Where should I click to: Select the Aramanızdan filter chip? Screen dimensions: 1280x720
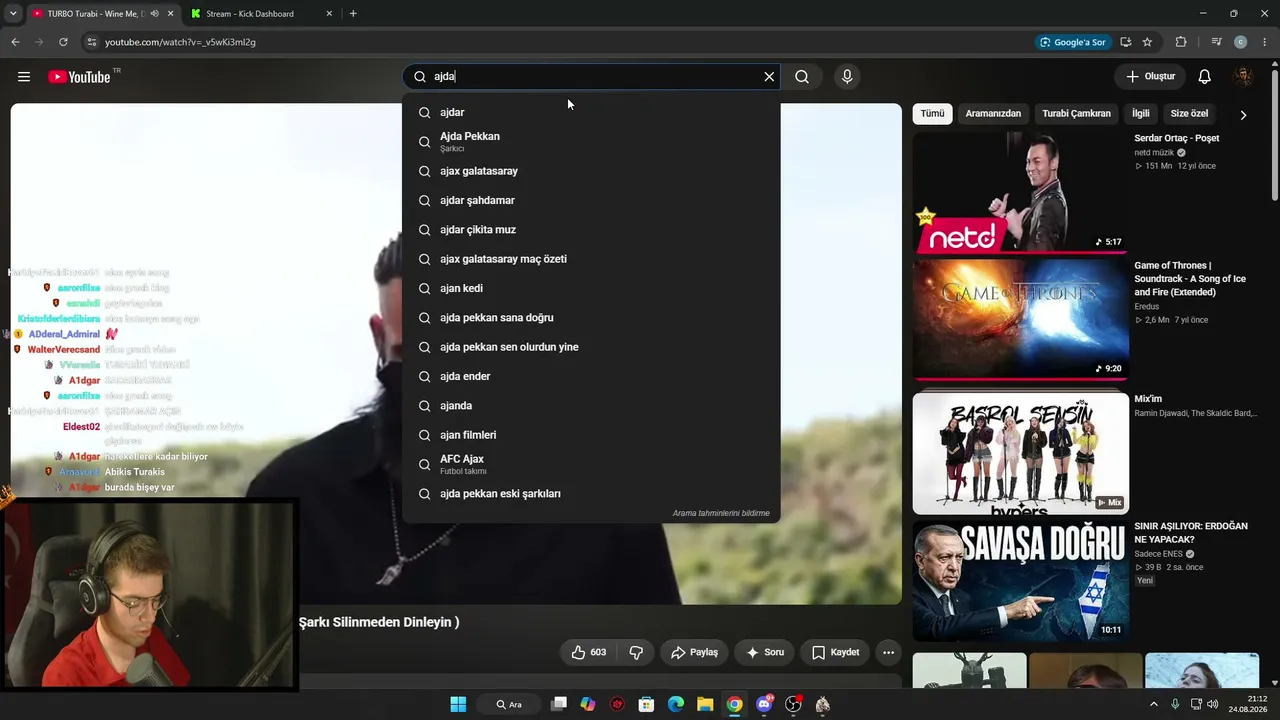[x=993, y=114]
